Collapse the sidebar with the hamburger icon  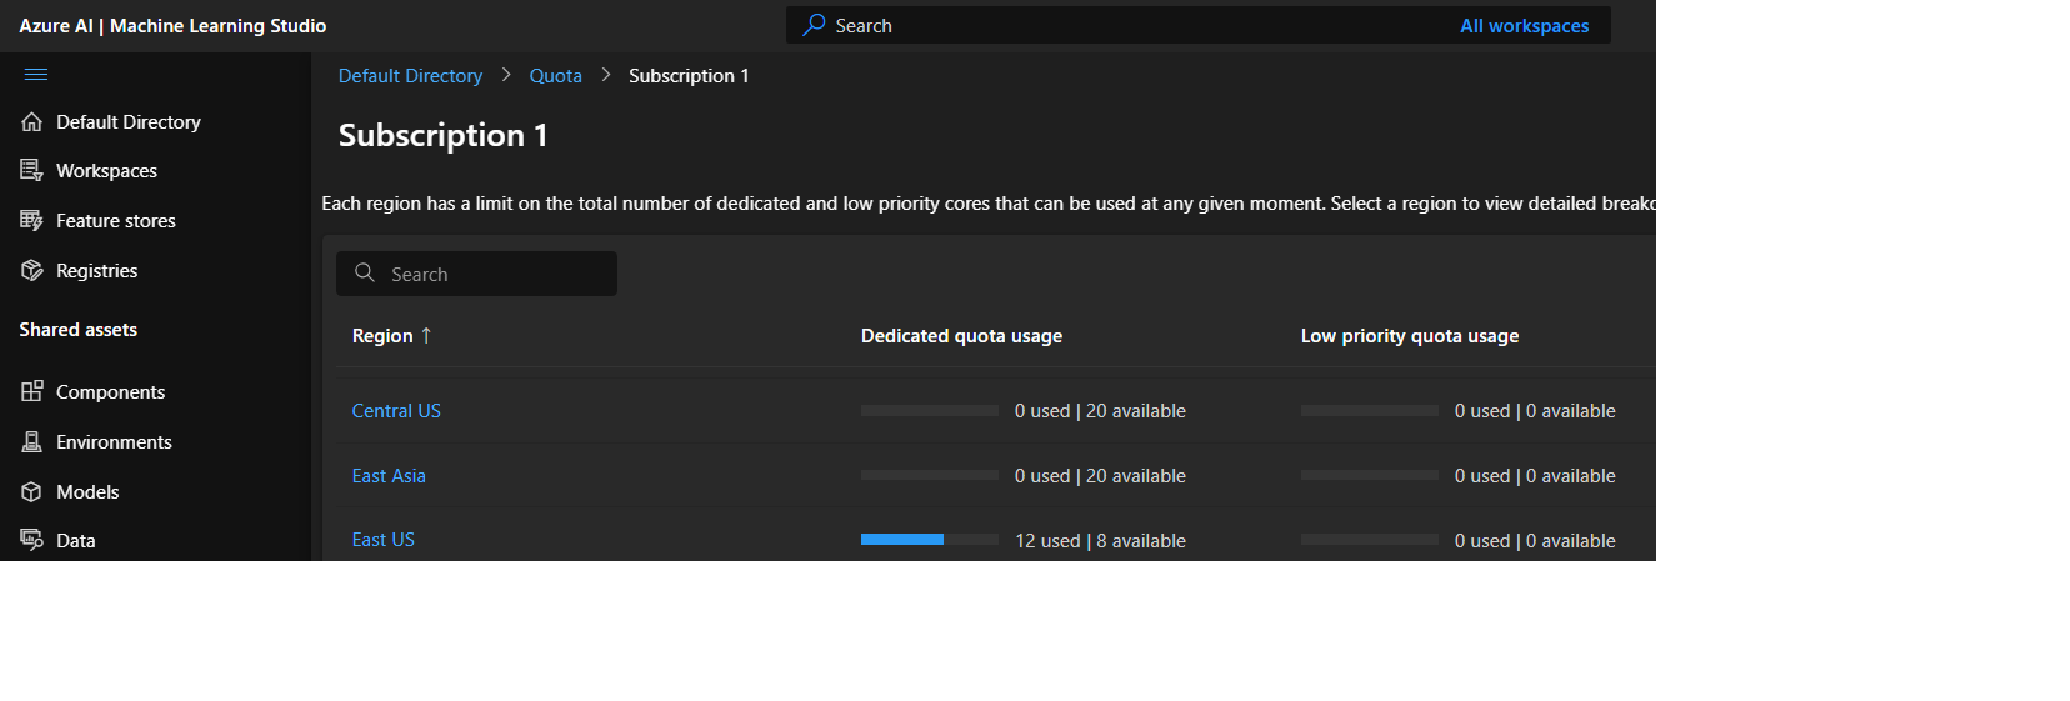(x=36, y=75)
